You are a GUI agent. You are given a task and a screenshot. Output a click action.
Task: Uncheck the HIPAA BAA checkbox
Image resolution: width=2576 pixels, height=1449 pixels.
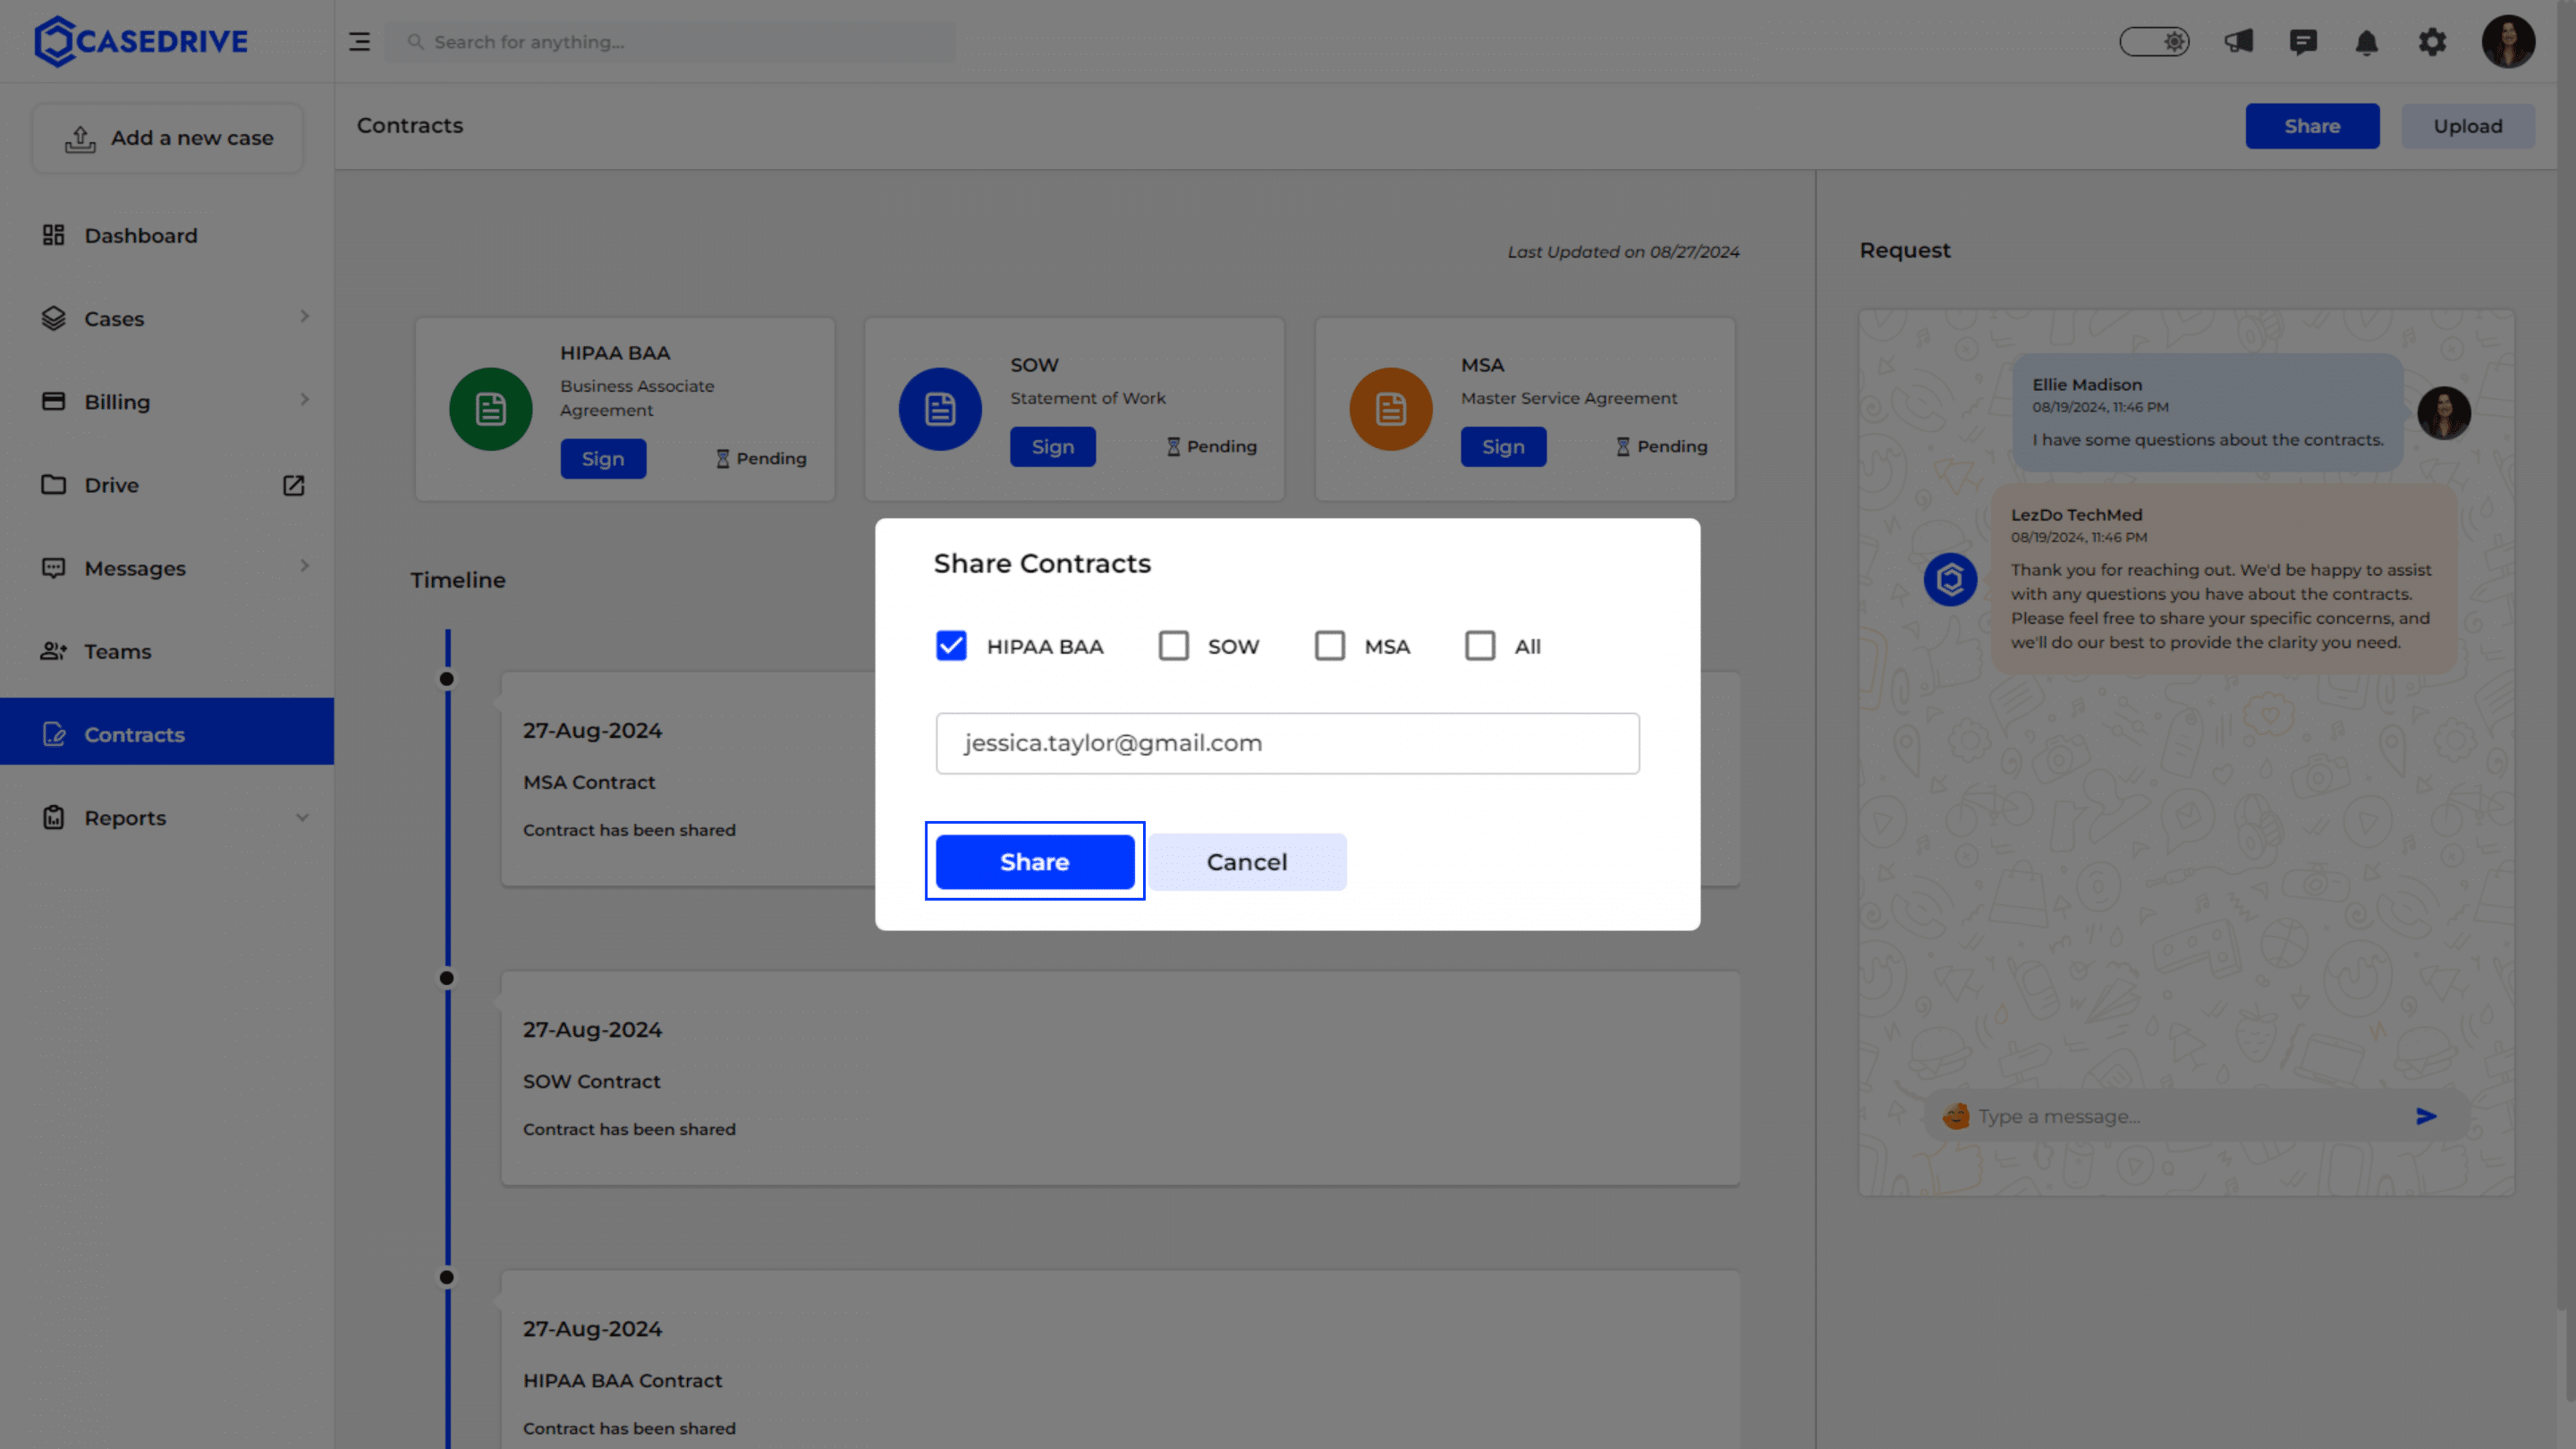pyautogui.click(x=951, y=646)
